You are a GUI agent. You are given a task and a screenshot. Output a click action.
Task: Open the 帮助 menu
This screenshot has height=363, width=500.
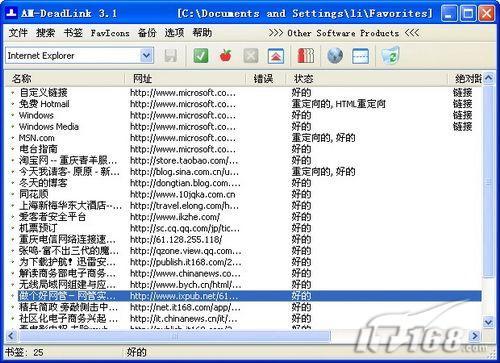coord(202,33)
